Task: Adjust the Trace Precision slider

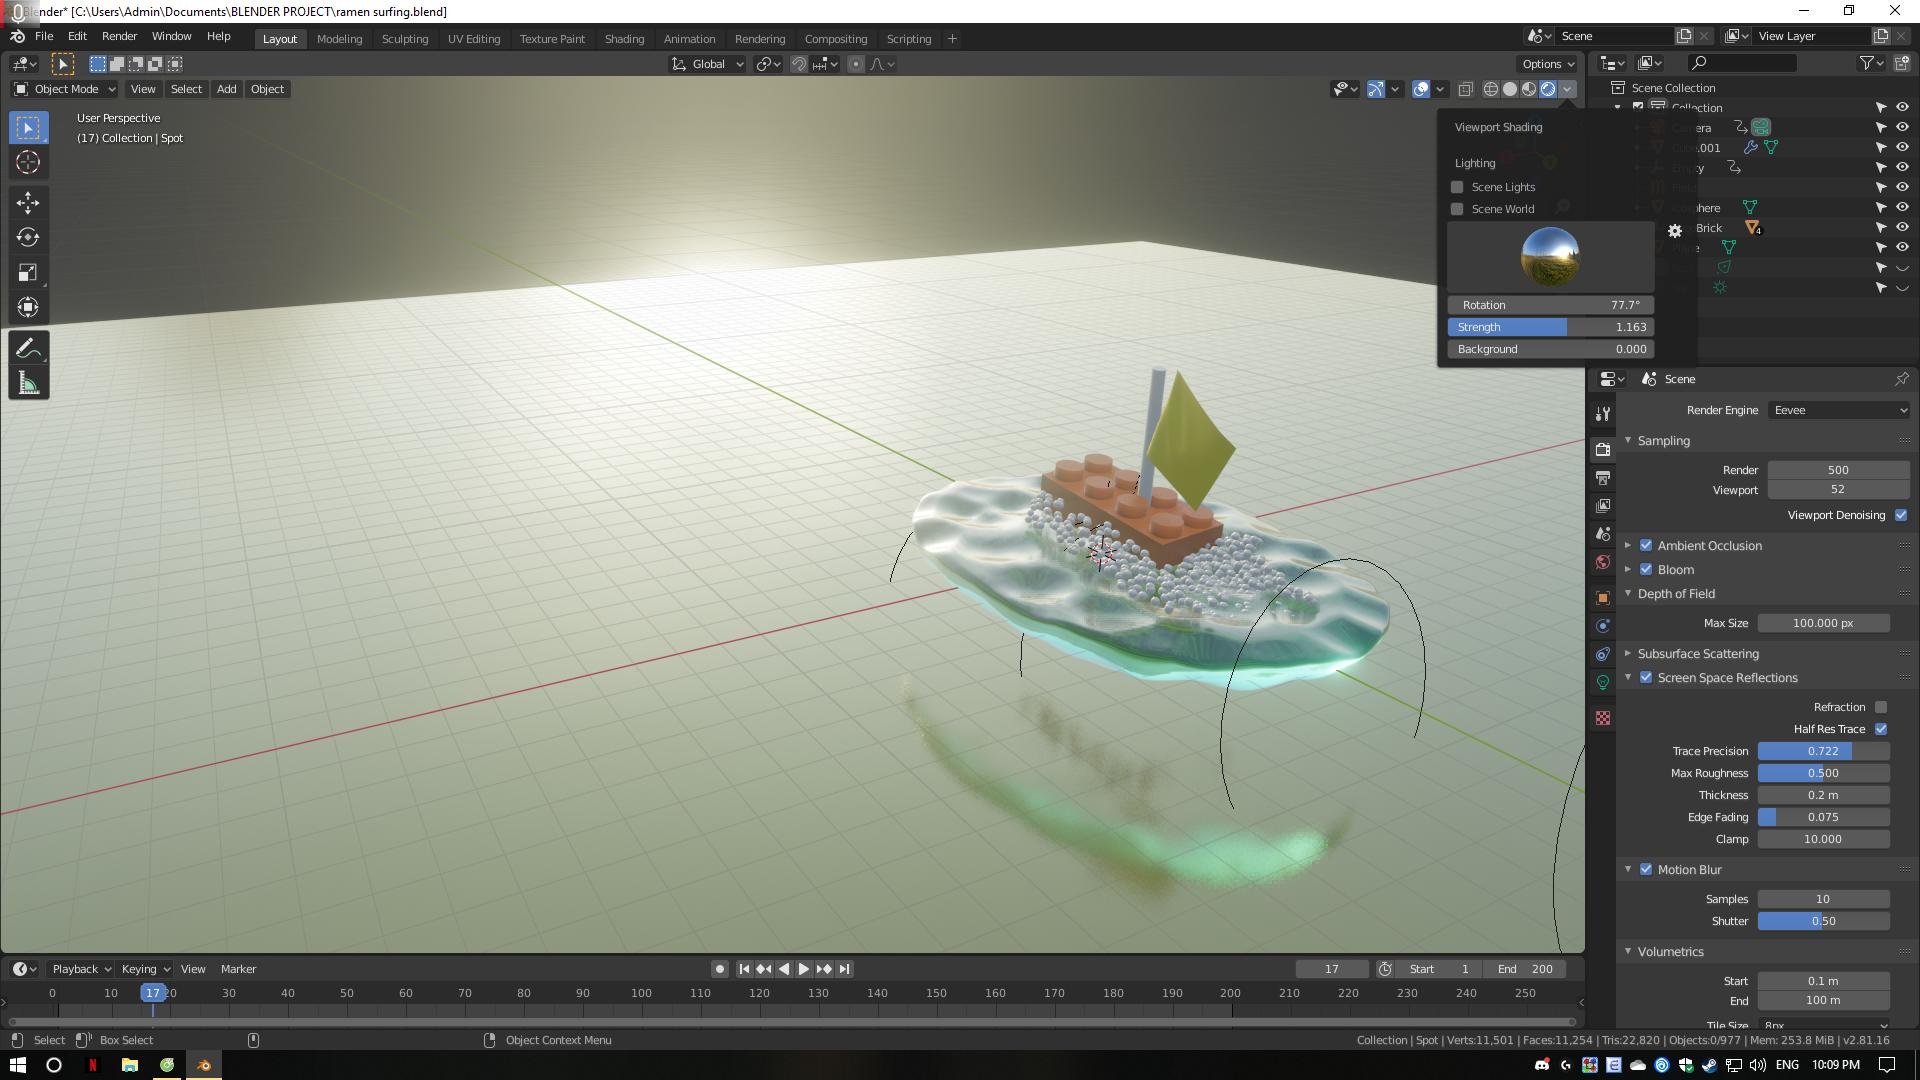Action: click(1823, 751)
